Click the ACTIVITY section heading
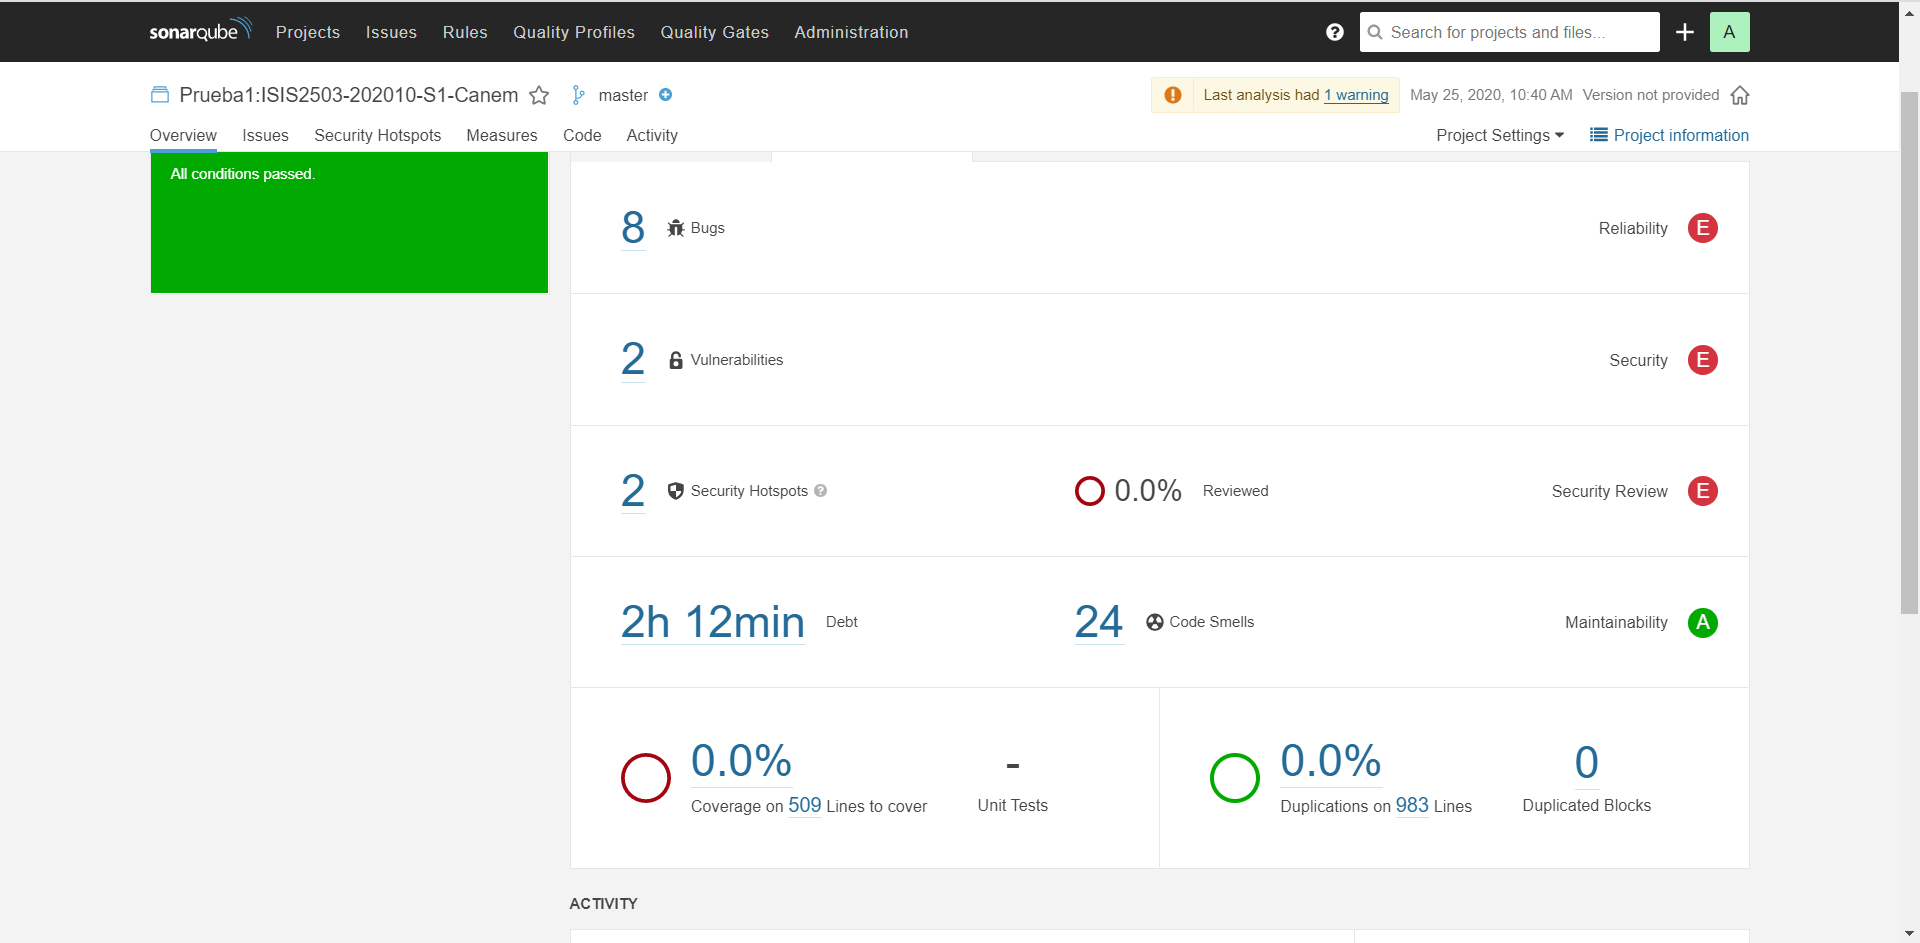This screenshot has width=1920, height=943. (603, 903)
